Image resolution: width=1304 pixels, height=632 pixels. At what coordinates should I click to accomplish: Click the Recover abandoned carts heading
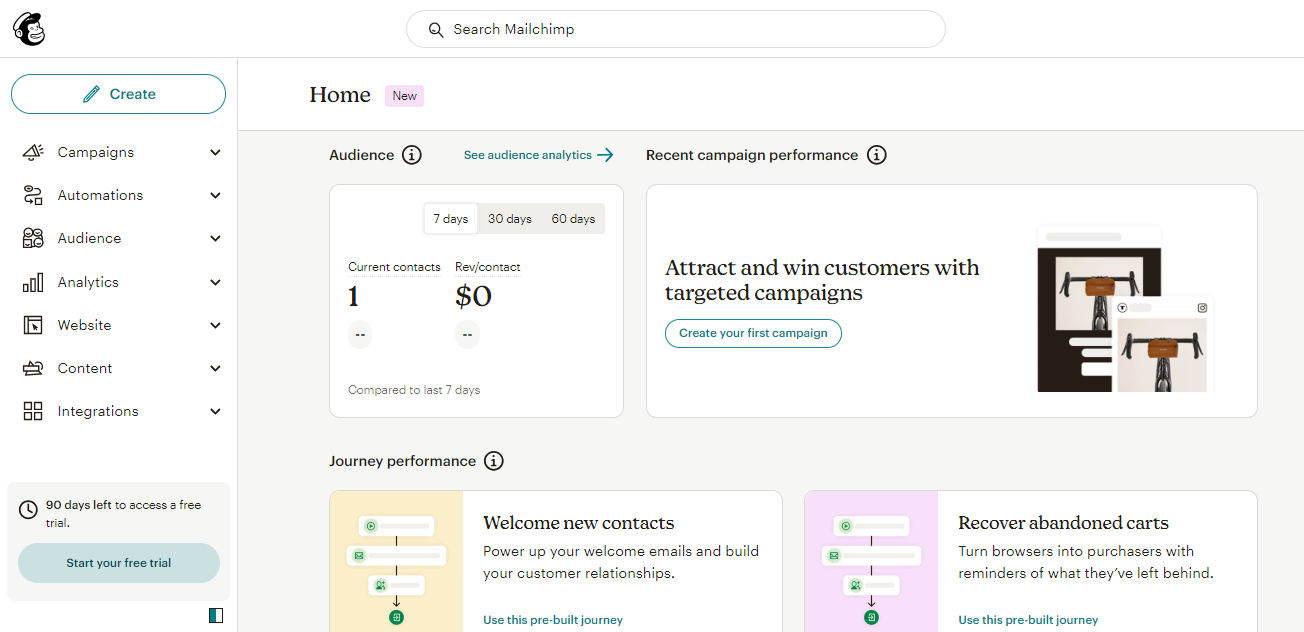(1063, 523)
